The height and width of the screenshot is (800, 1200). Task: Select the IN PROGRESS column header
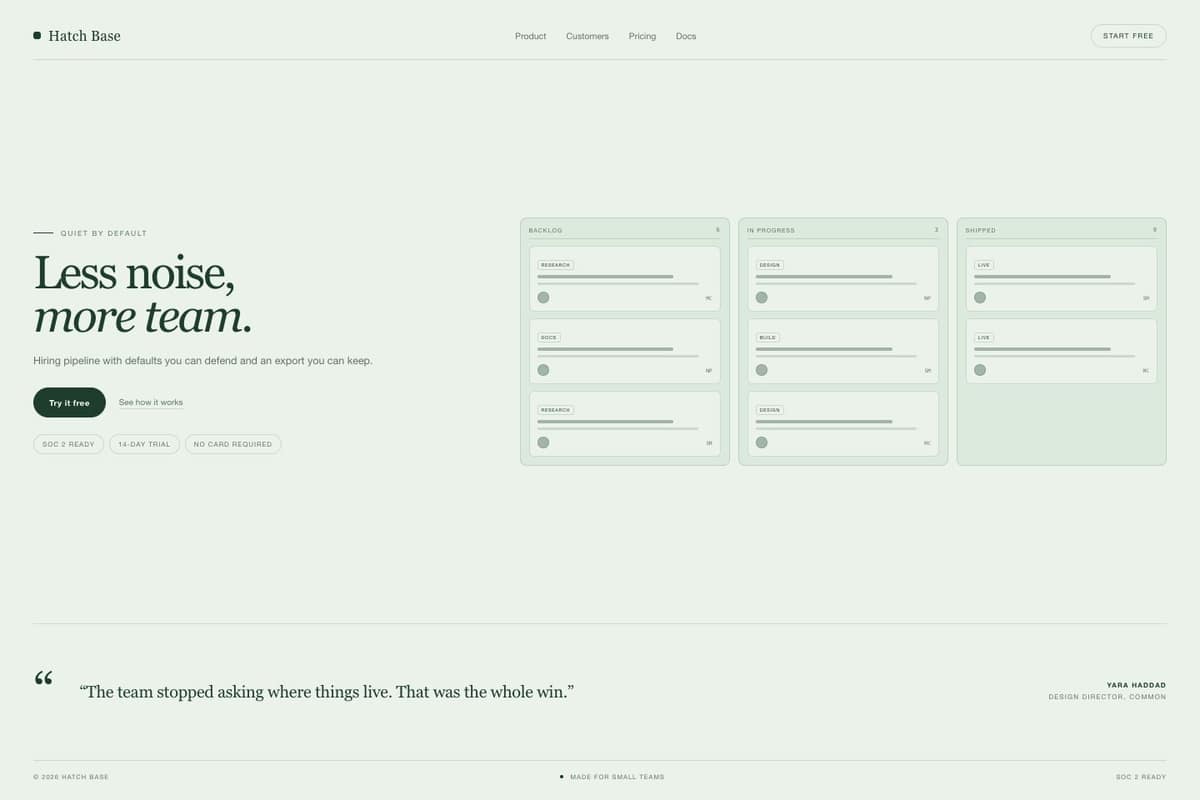(x=771, y=230)
